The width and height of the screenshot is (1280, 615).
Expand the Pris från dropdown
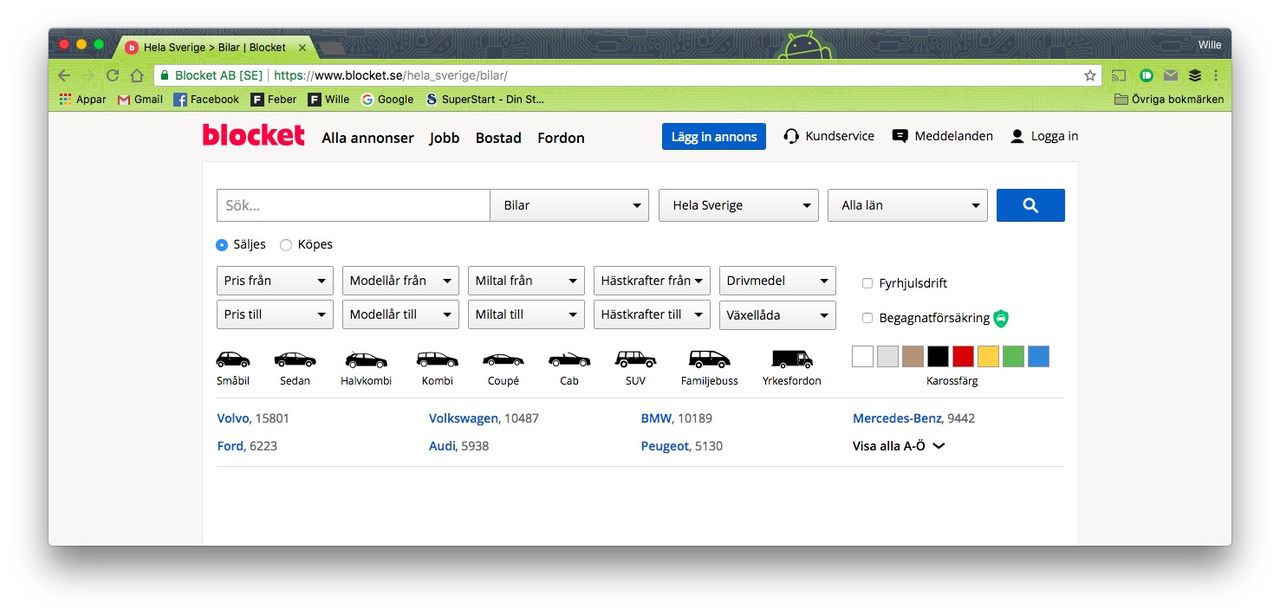(275, 281)
